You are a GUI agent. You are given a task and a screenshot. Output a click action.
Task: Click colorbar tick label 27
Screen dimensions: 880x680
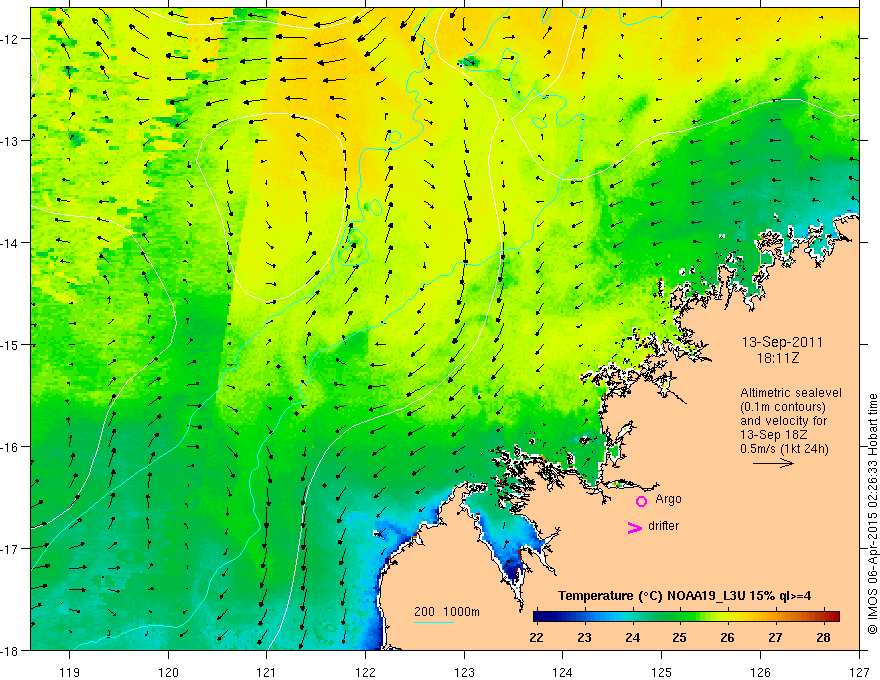(x=775, y=638)
